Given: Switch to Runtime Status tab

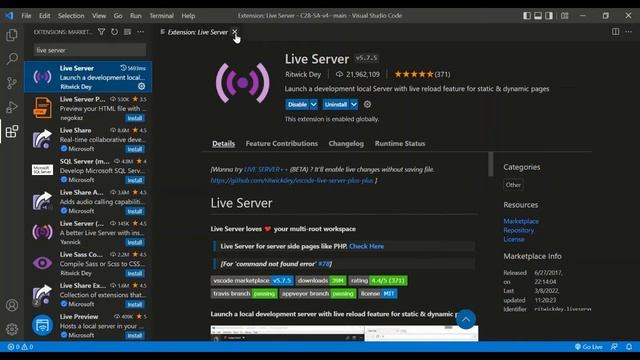Looking at the screenshot, I should click(400, 143).
